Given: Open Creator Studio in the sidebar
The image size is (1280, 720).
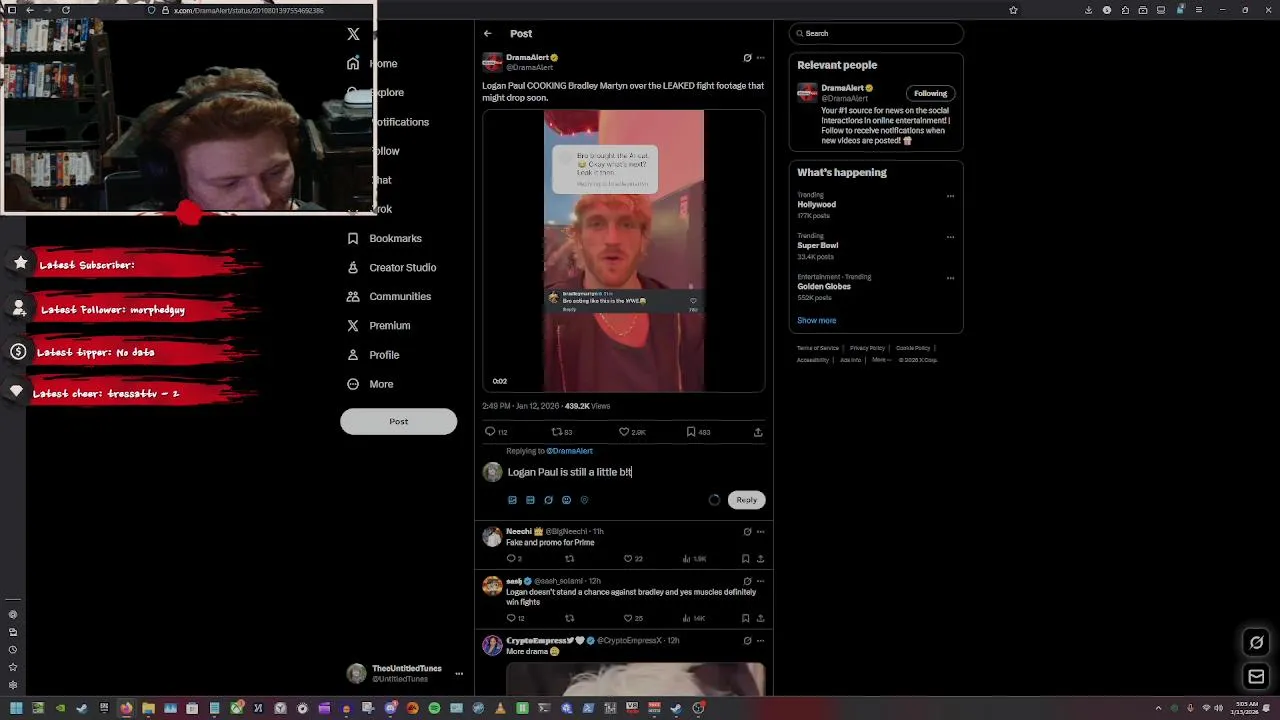Looking at the screenshot, I should (391, 267).
